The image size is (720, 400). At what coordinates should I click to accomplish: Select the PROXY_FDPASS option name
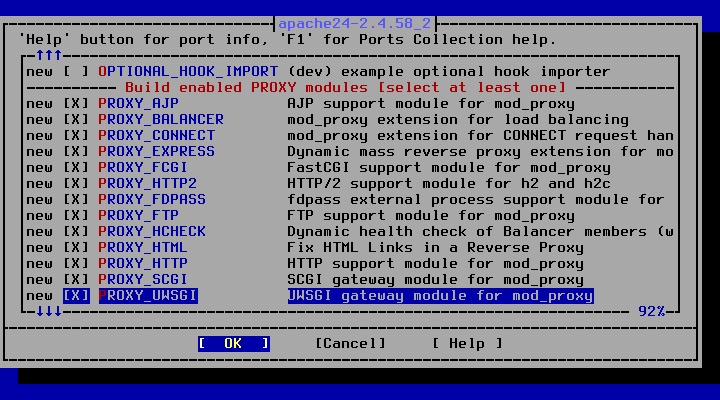tap(152, 200)
